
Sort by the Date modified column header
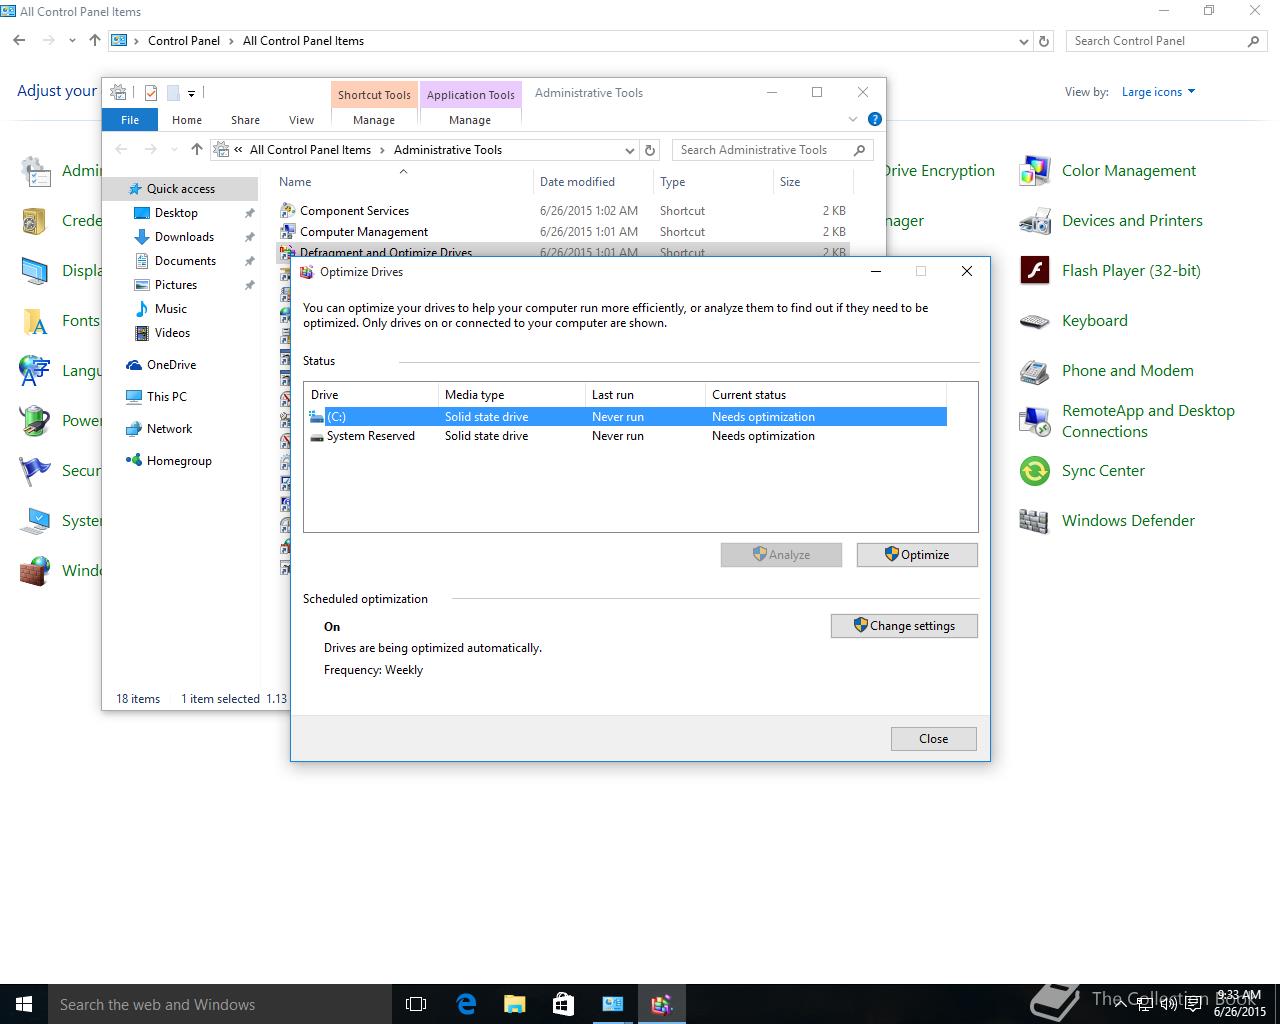coord(592,182)
